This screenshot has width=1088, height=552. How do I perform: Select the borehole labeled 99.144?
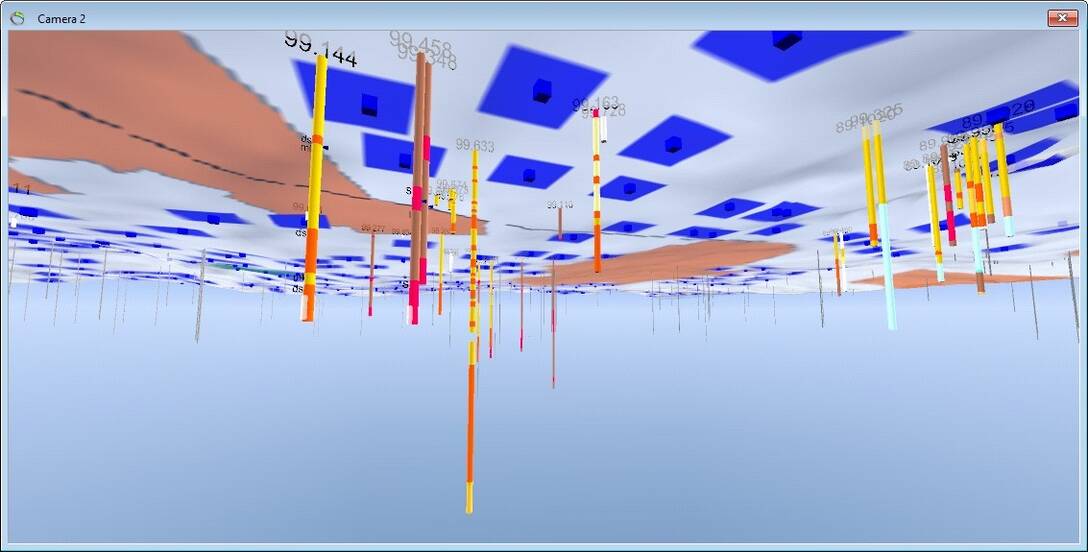pyautogui.click(x=315, y=190)
